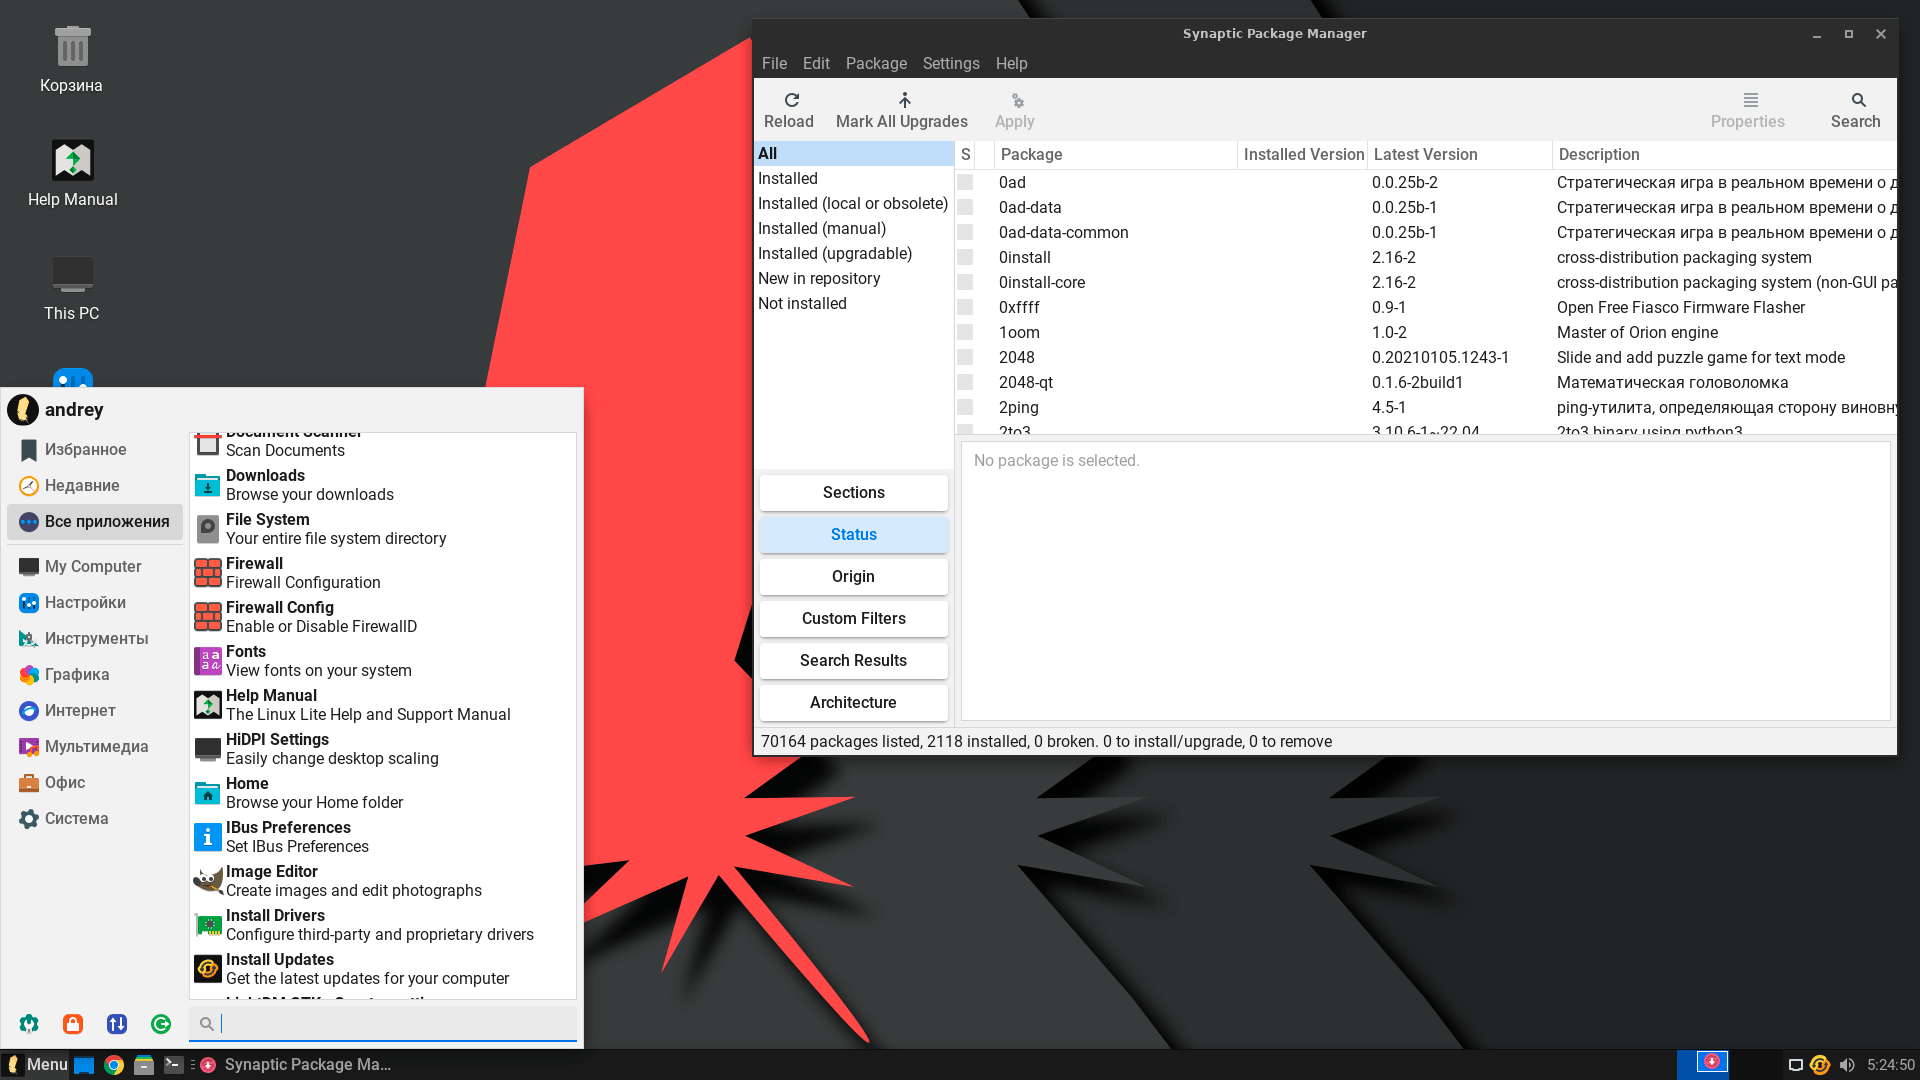Click the Architecture filter button
This screenshot has width=1920, height=1080.
[x=853, y=702]
